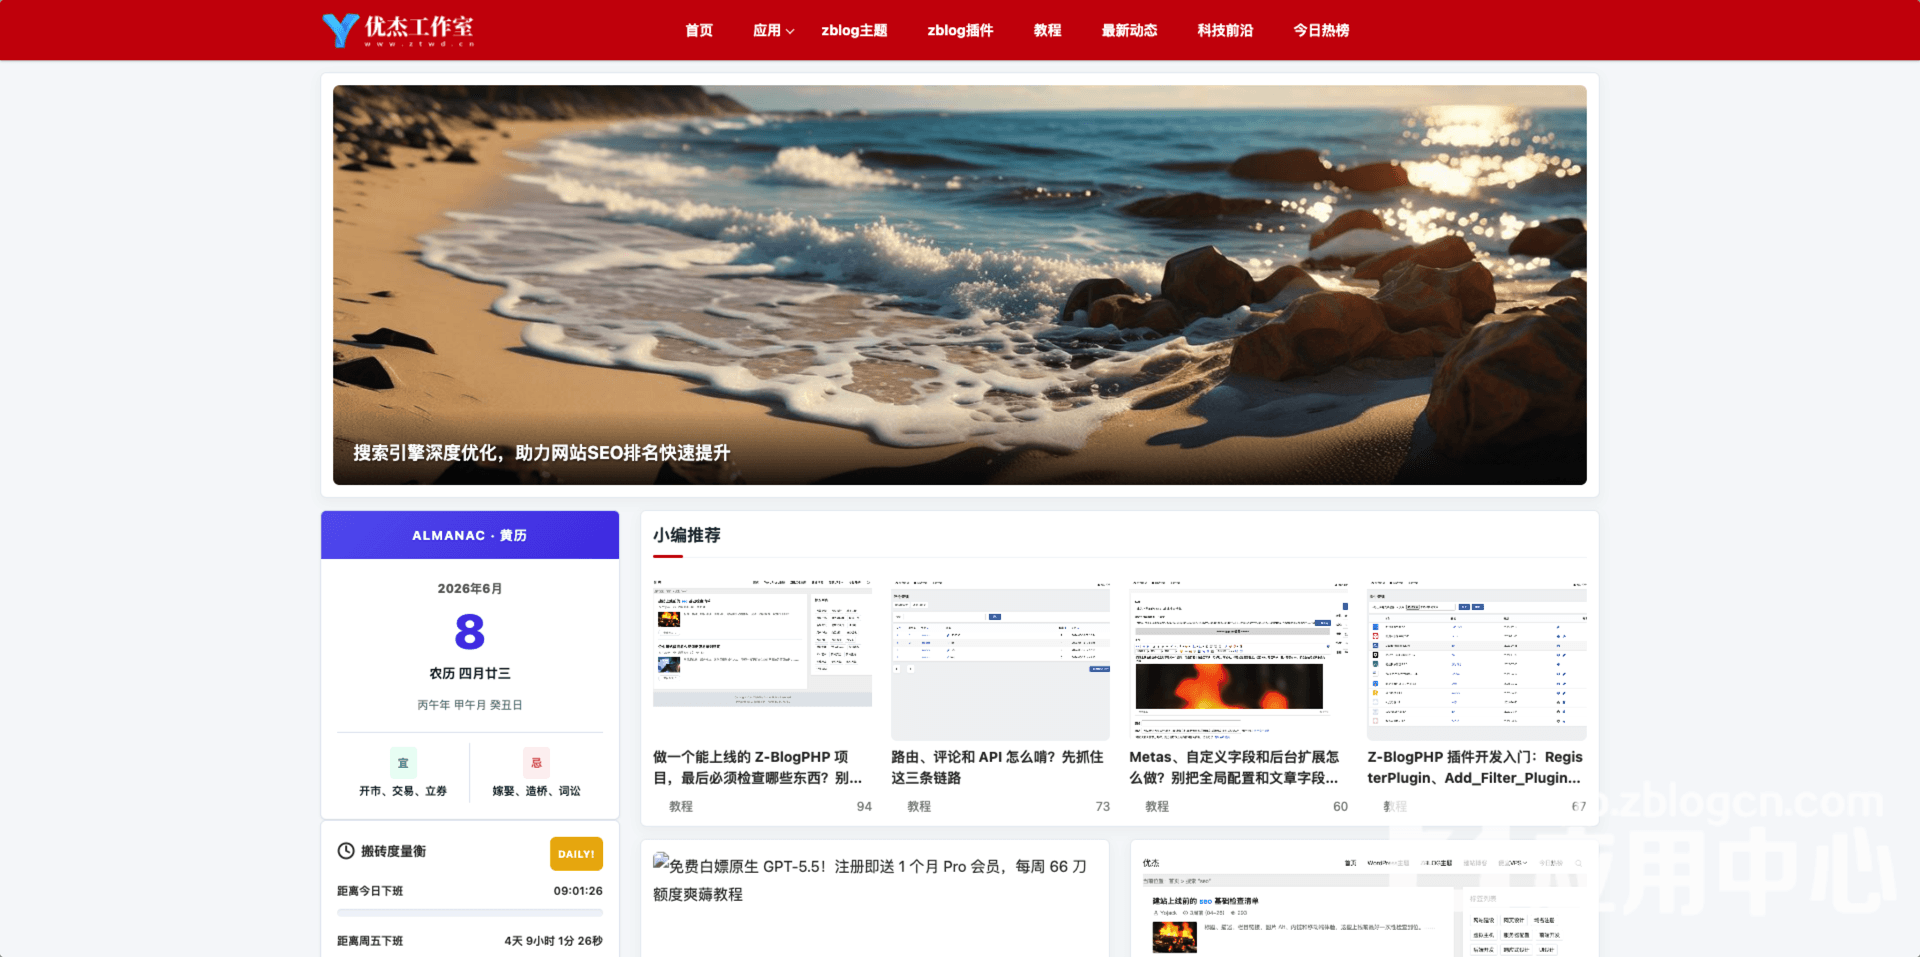Select 教程 in the navigation bar
Viewport: 1920px width, 957px height.
click(1047, 30)
